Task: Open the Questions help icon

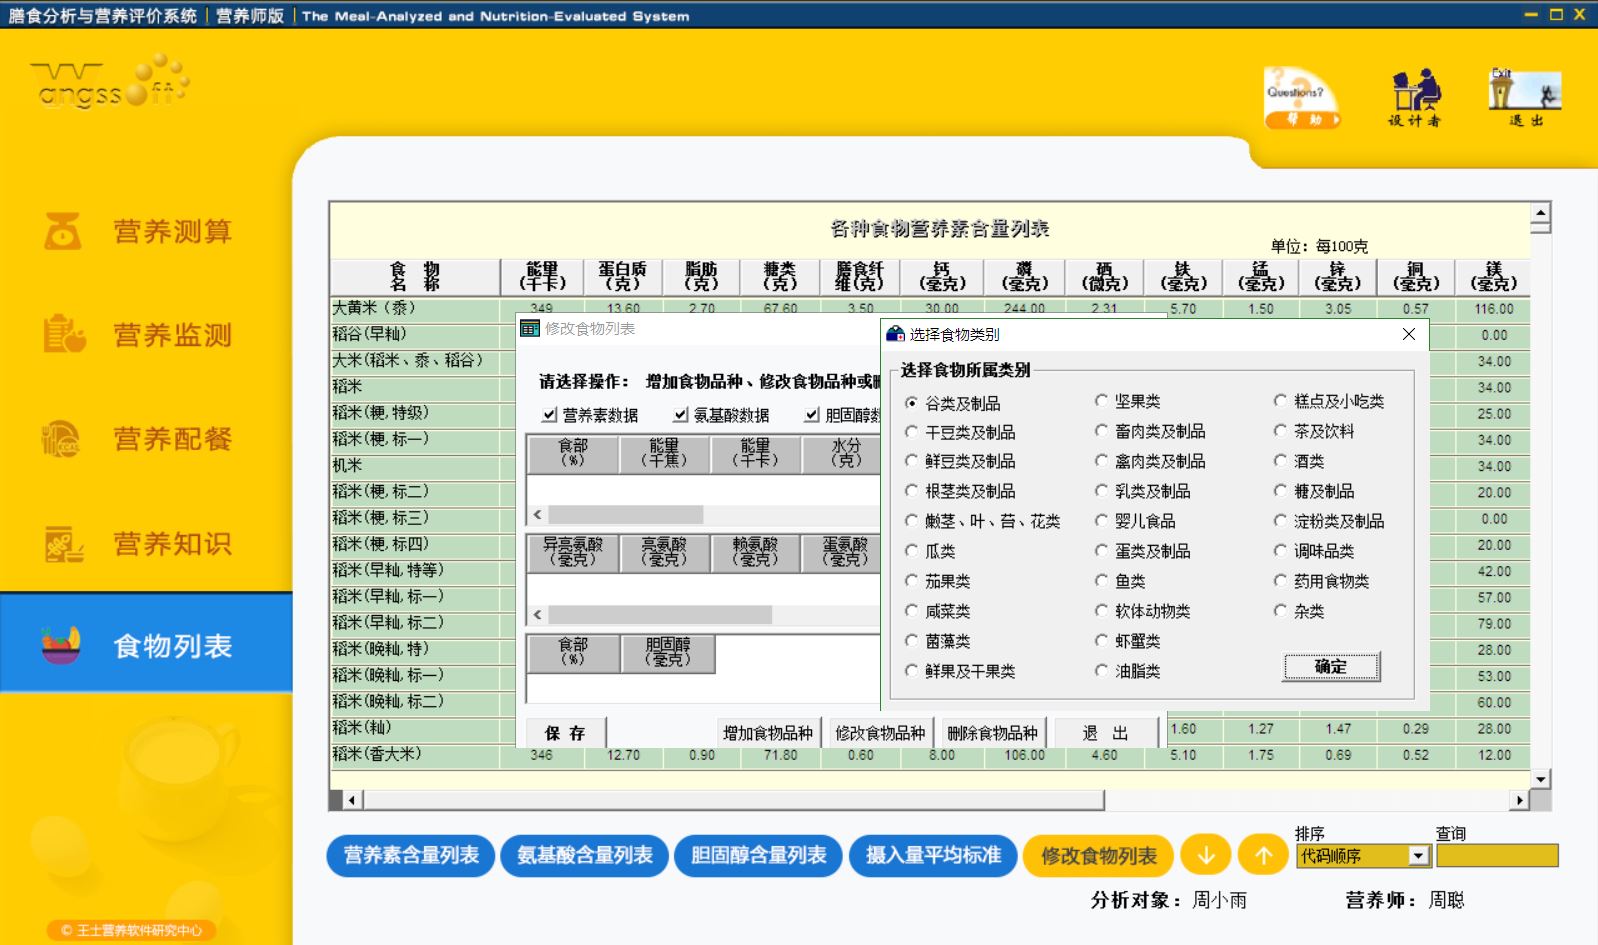Action: tap(1300, 97)
